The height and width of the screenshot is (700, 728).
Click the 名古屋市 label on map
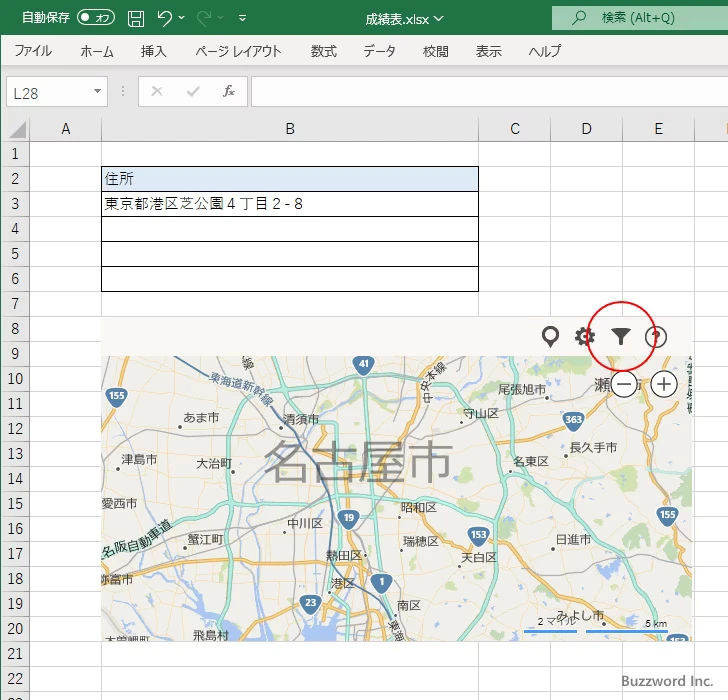pyautogui.click(x=358, y=461)
